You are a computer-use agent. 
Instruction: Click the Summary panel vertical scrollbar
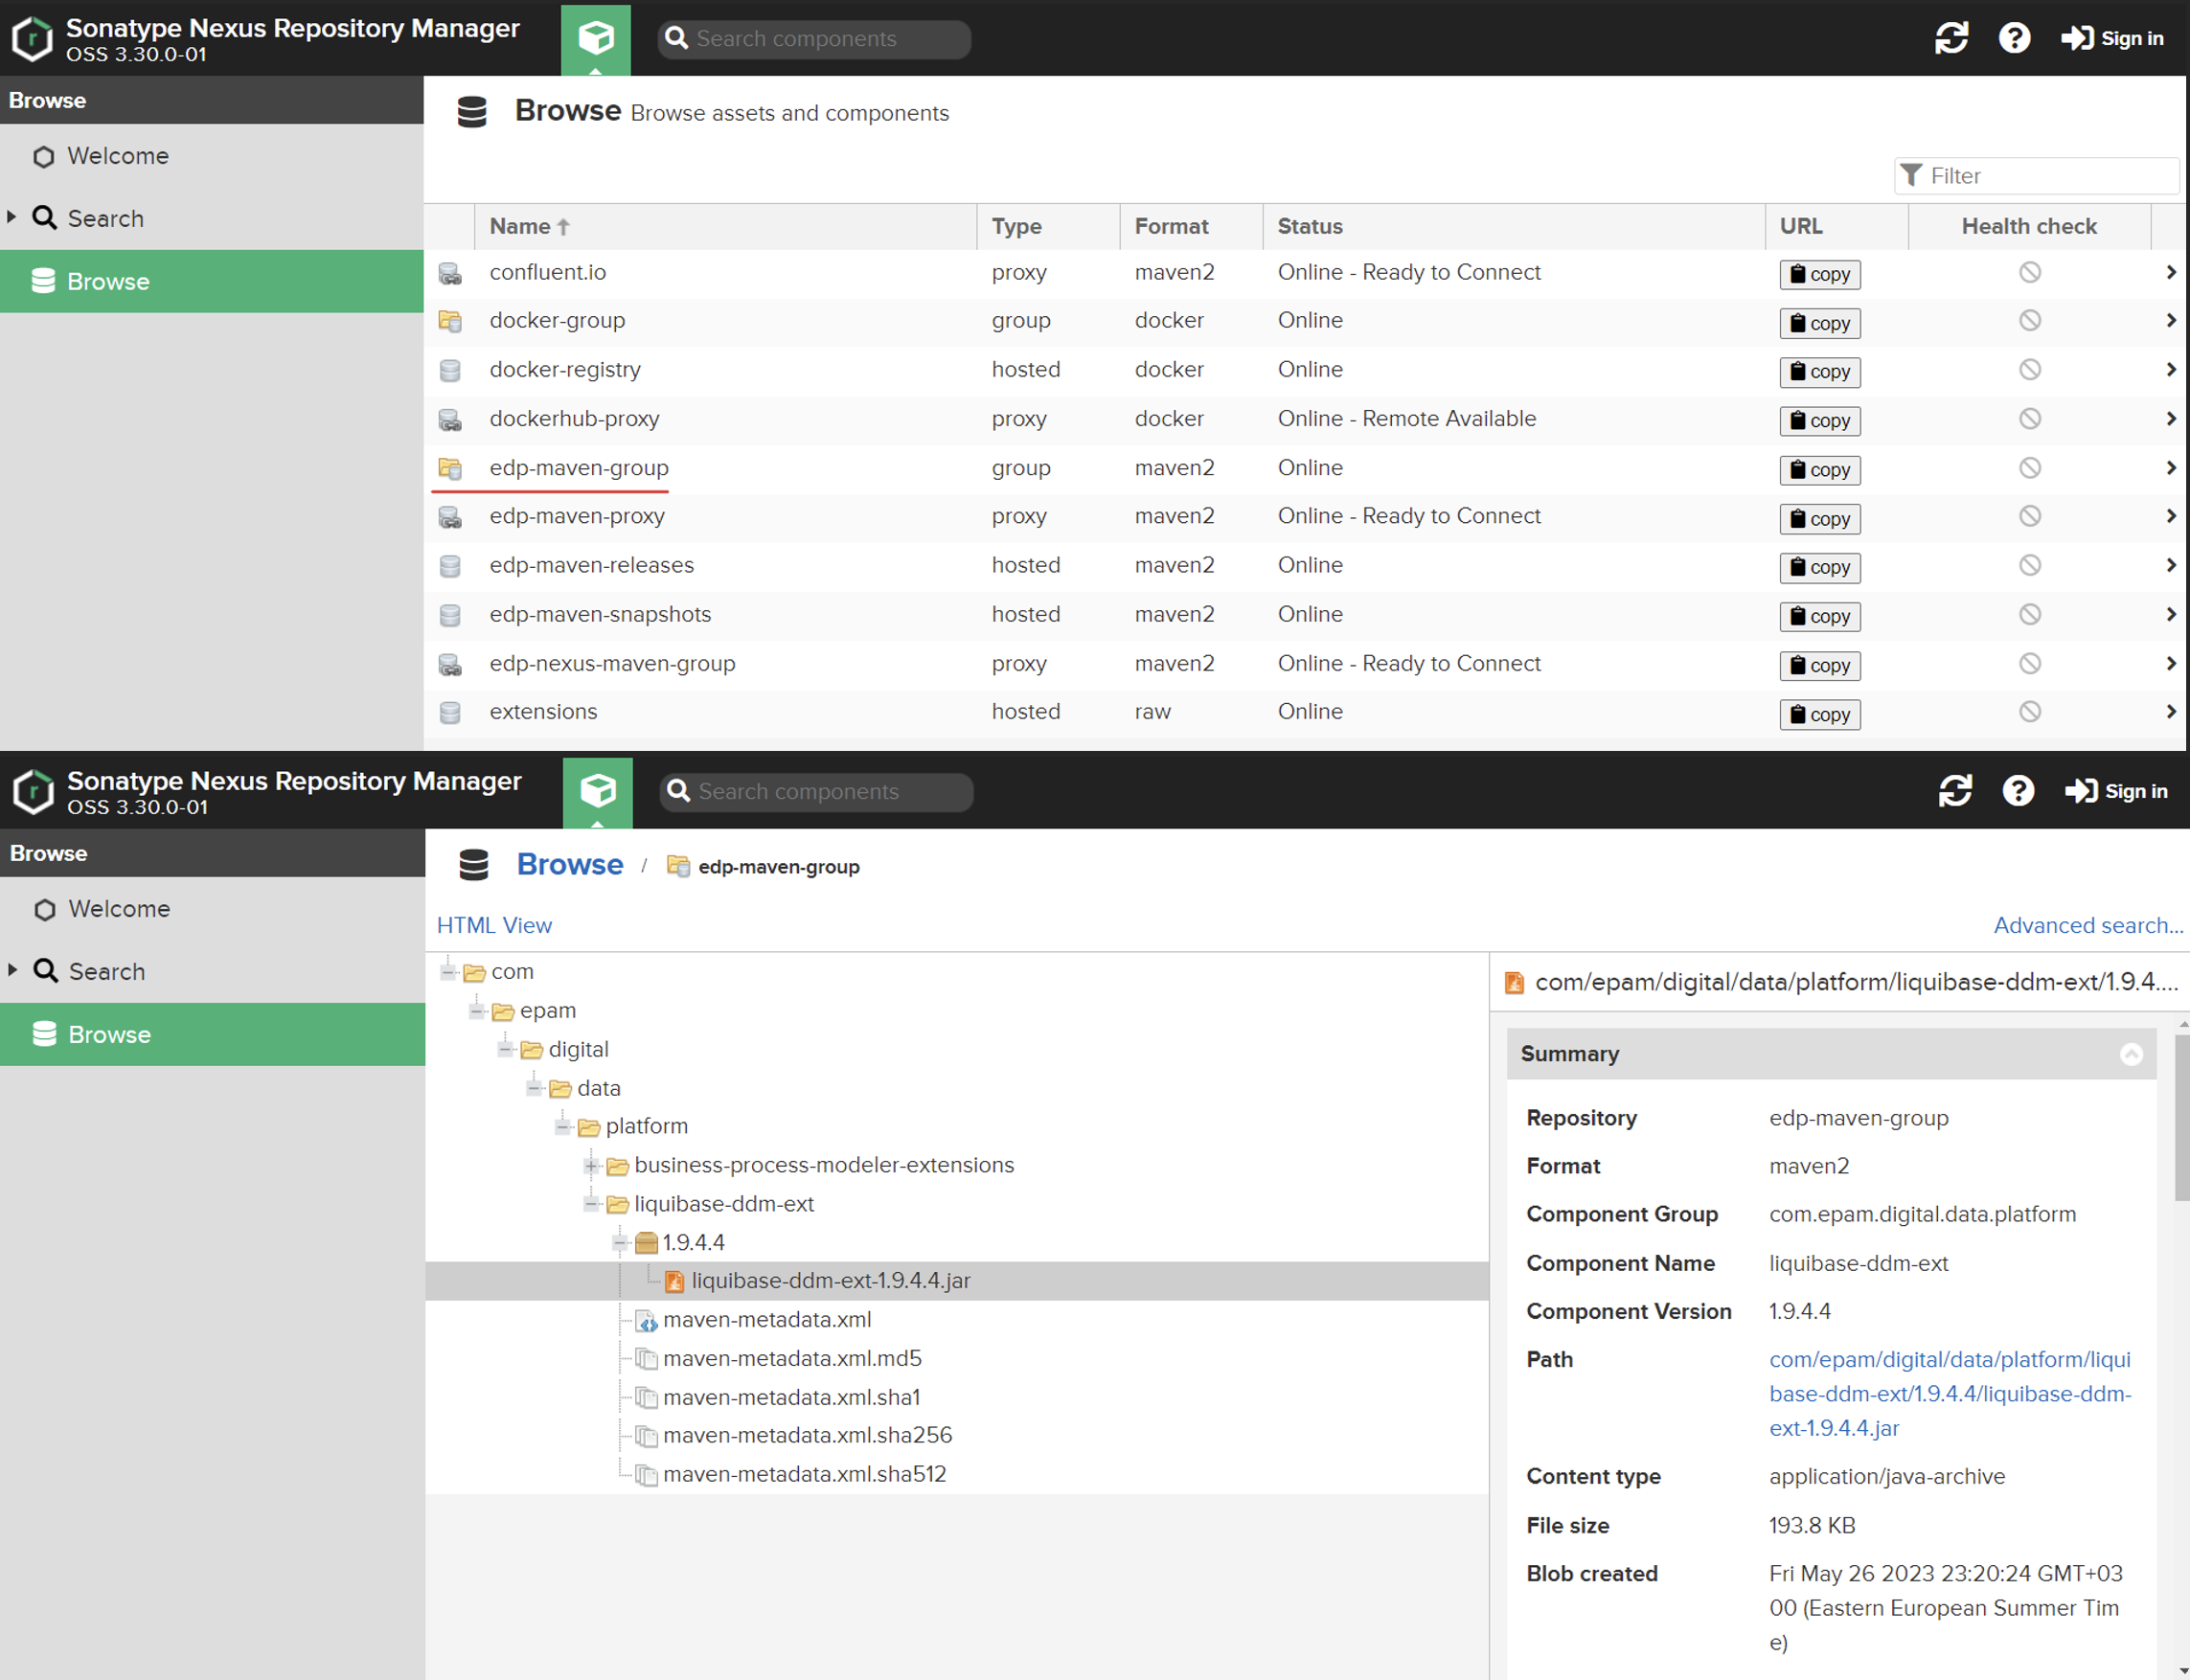pos(2182,1120)
